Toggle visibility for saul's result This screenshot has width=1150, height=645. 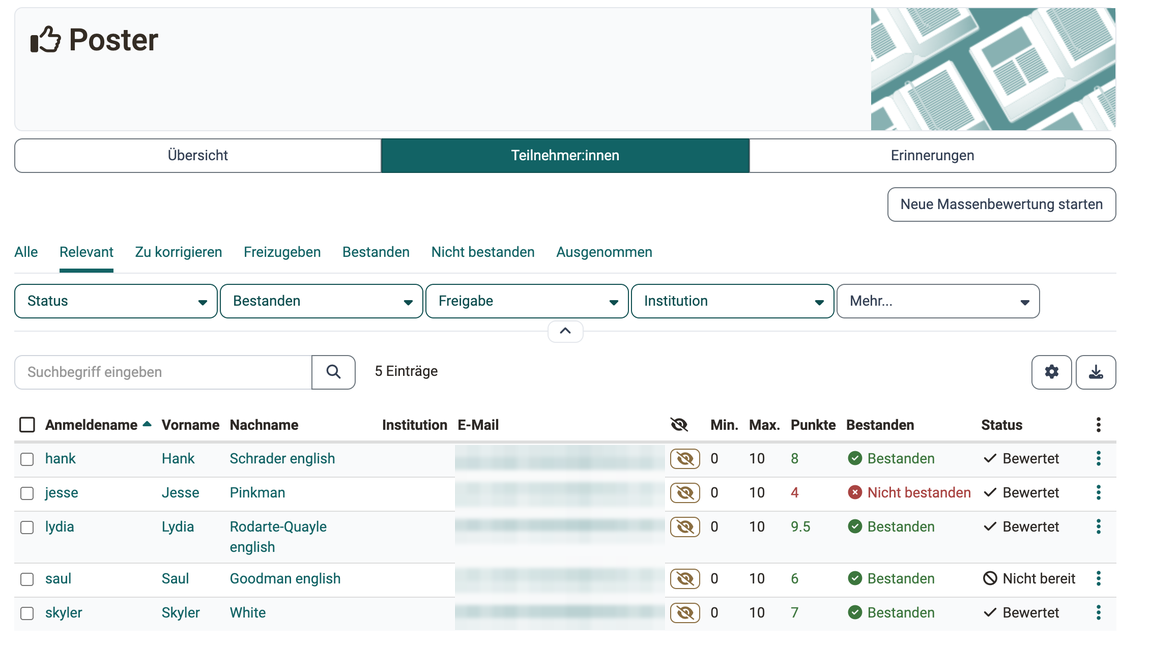click(685, 579)
